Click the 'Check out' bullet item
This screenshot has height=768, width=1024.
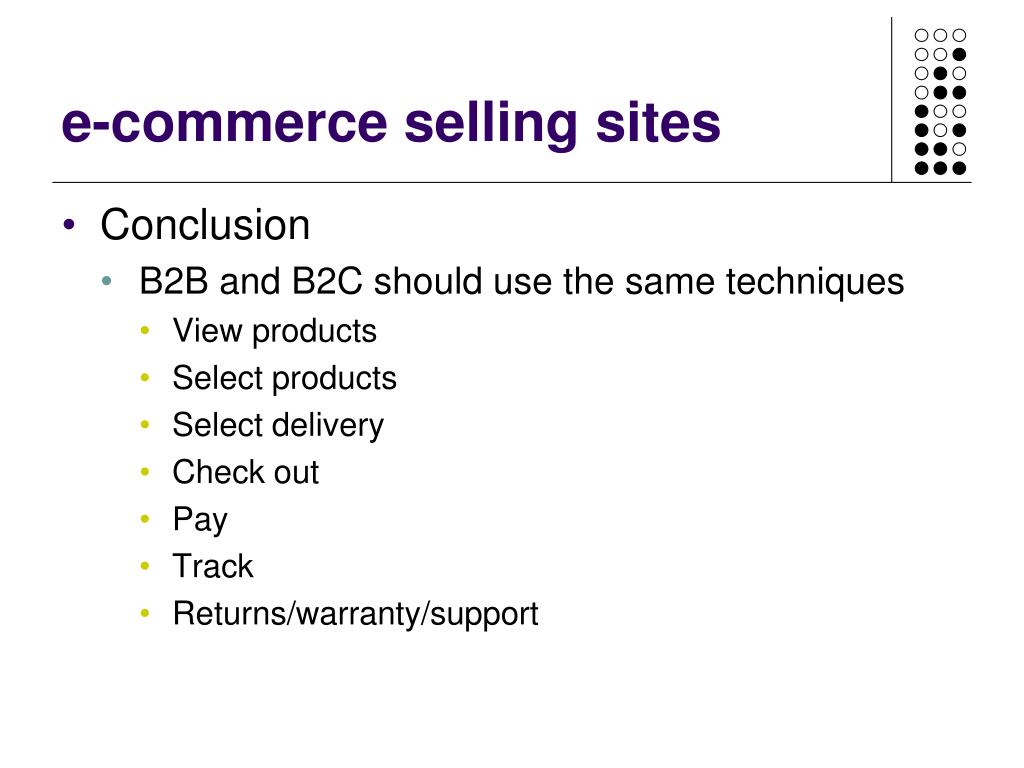click(x=246, y=472)
